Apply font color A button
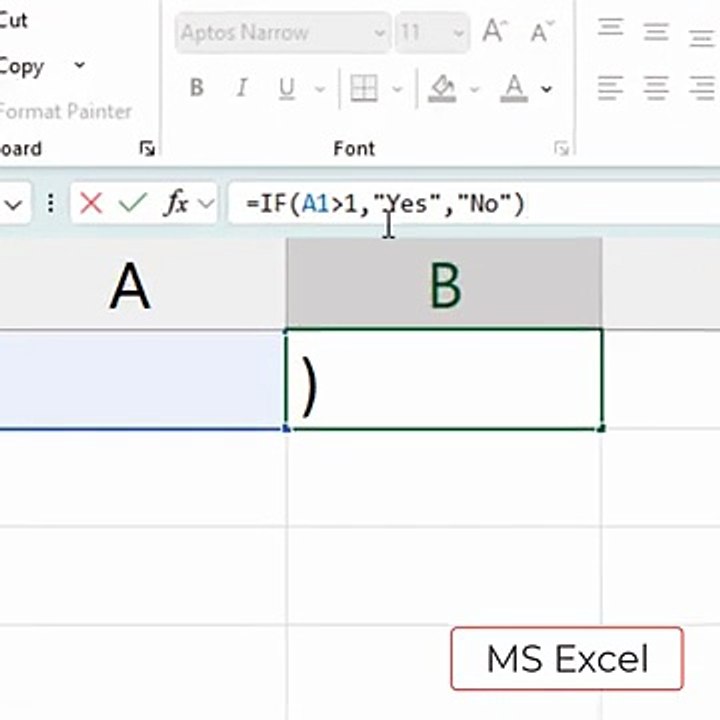The height and width of the screenshot is (720, 720). [514, 88]
